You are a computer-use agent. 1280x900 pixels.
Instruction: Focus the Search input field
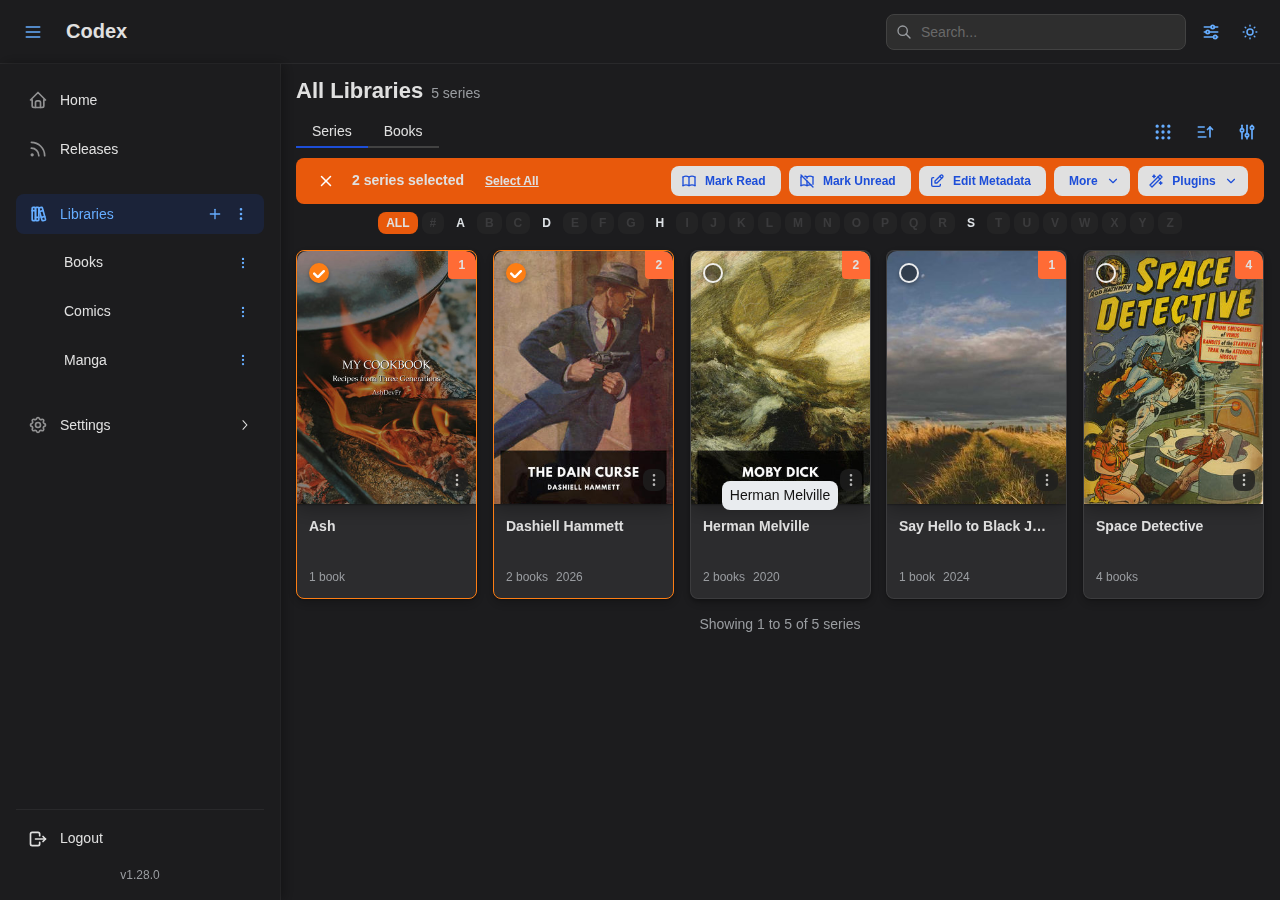pos(1036,32)
